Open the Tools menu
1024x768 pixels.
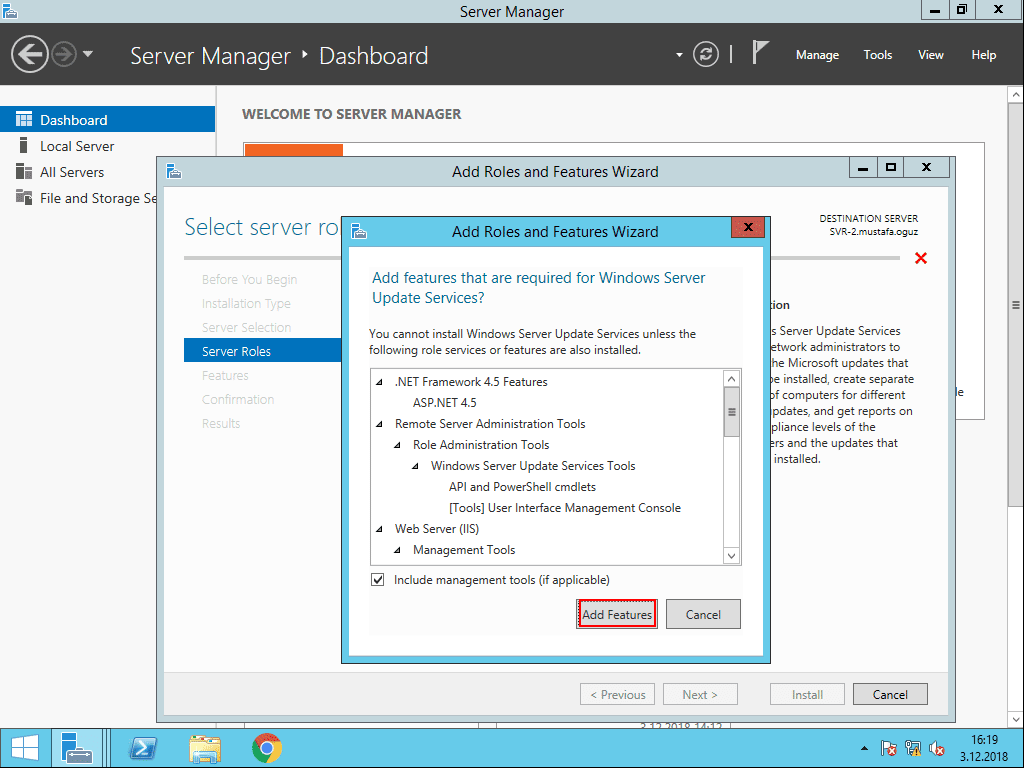[878, 55]
